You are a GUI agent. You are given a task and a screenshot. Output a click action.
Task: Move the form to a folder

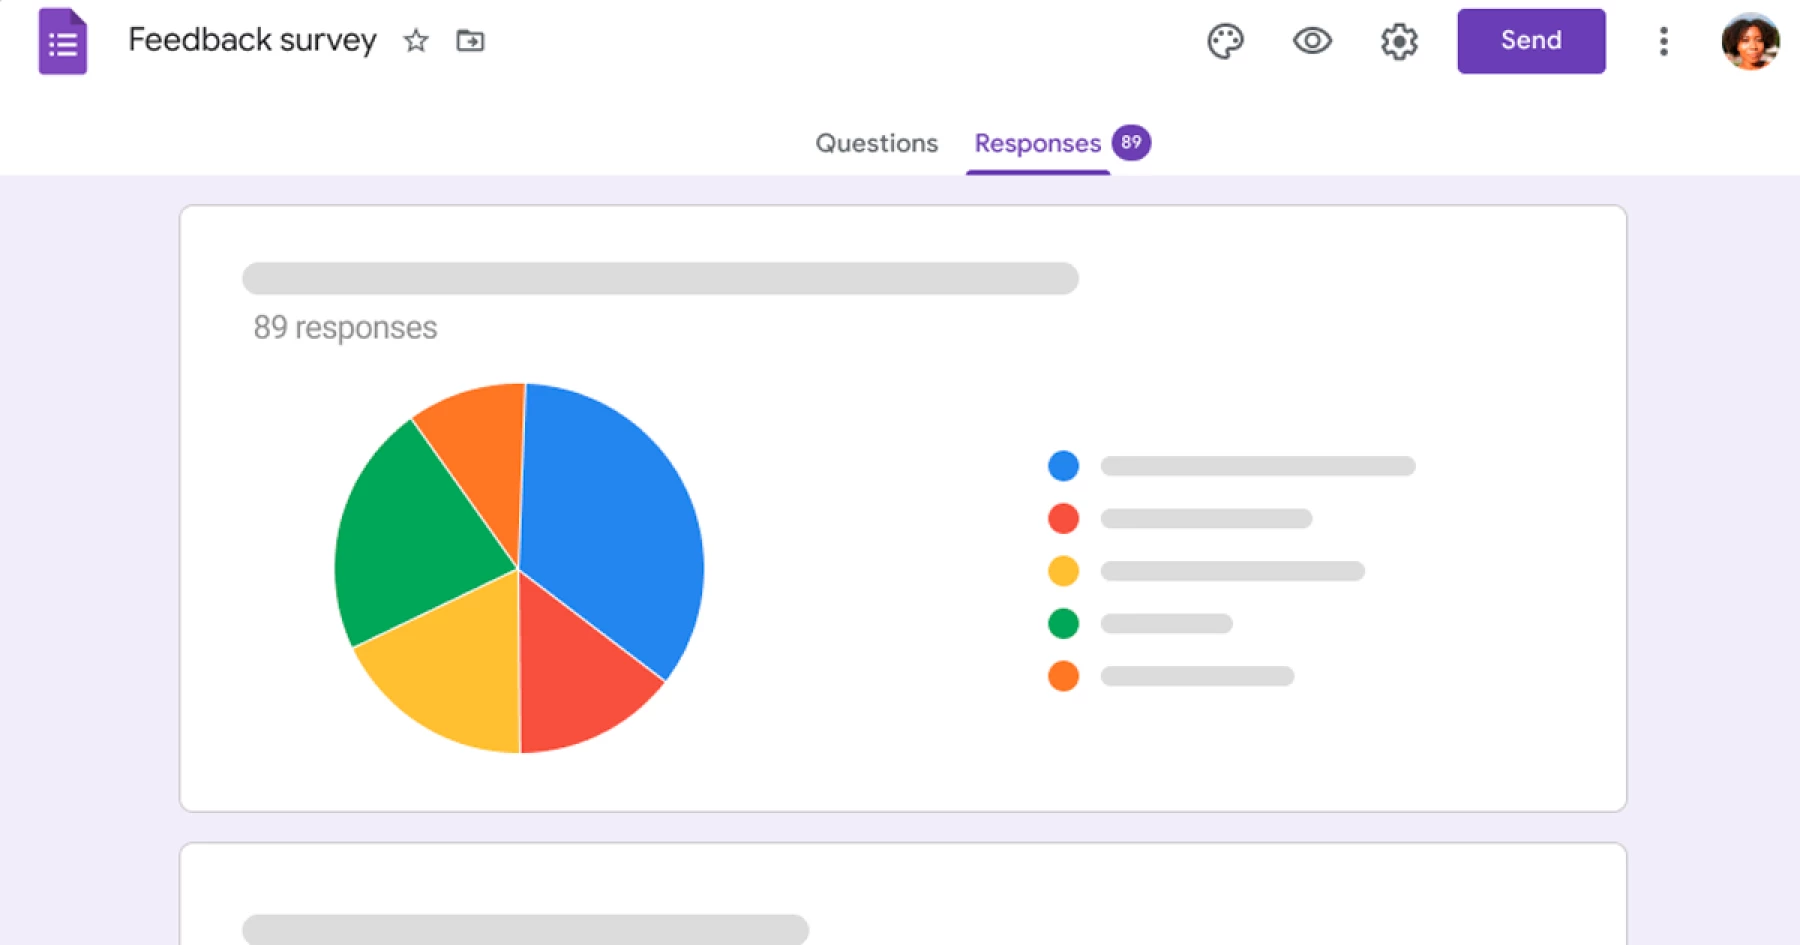[470, 42]
